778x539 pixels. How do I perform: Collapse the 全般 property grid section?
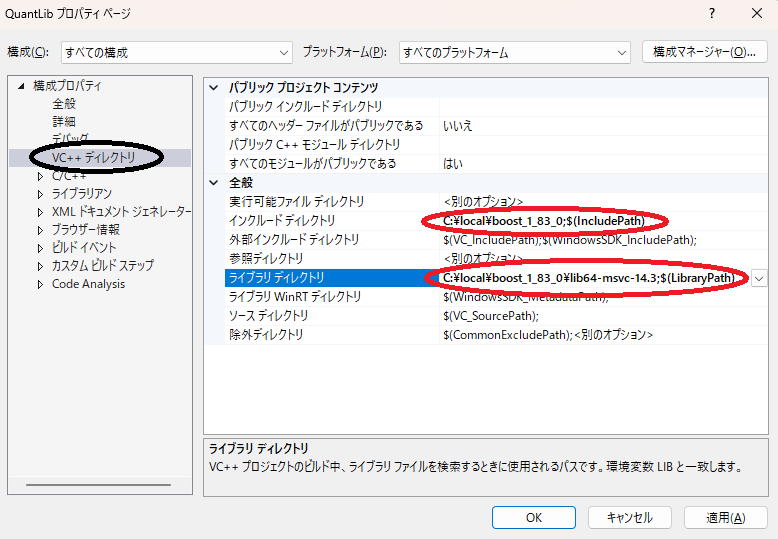tap(214, 183)
